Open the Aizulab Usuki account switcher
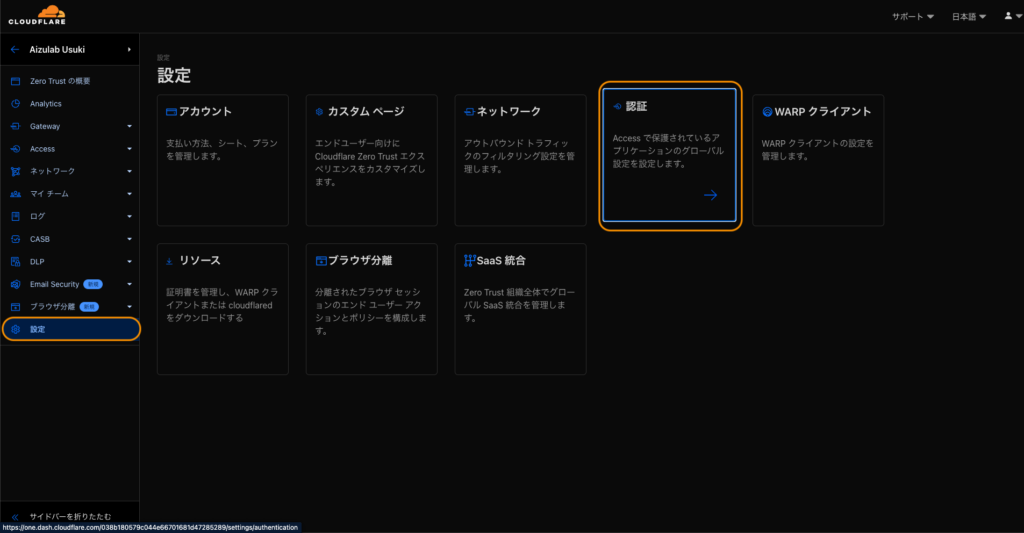The height and width of the screenshot is (533, 1024). click(70, 50)
